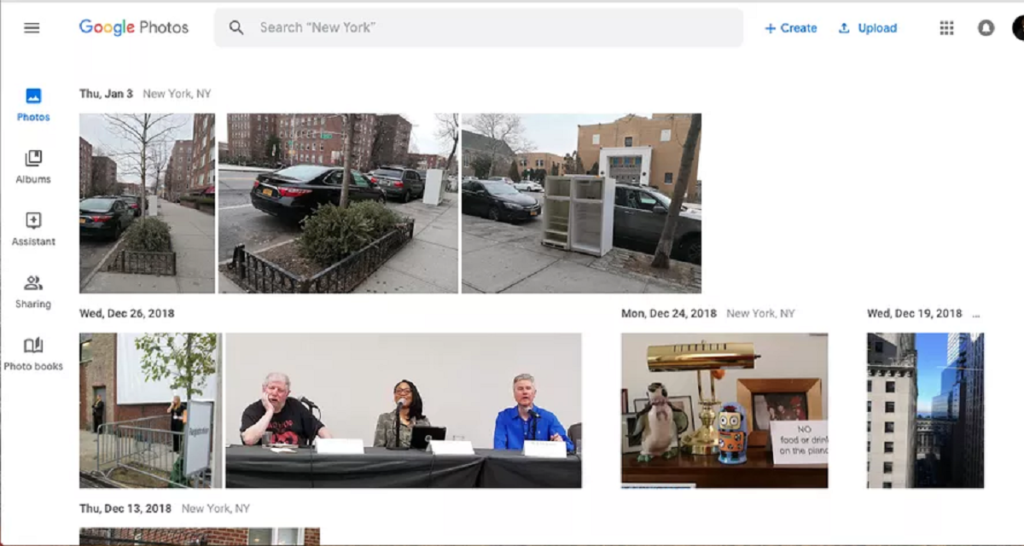
Task: Open the skyscraper photo from Dec 19
Action: pyautogui.click(x=925, y=410)
